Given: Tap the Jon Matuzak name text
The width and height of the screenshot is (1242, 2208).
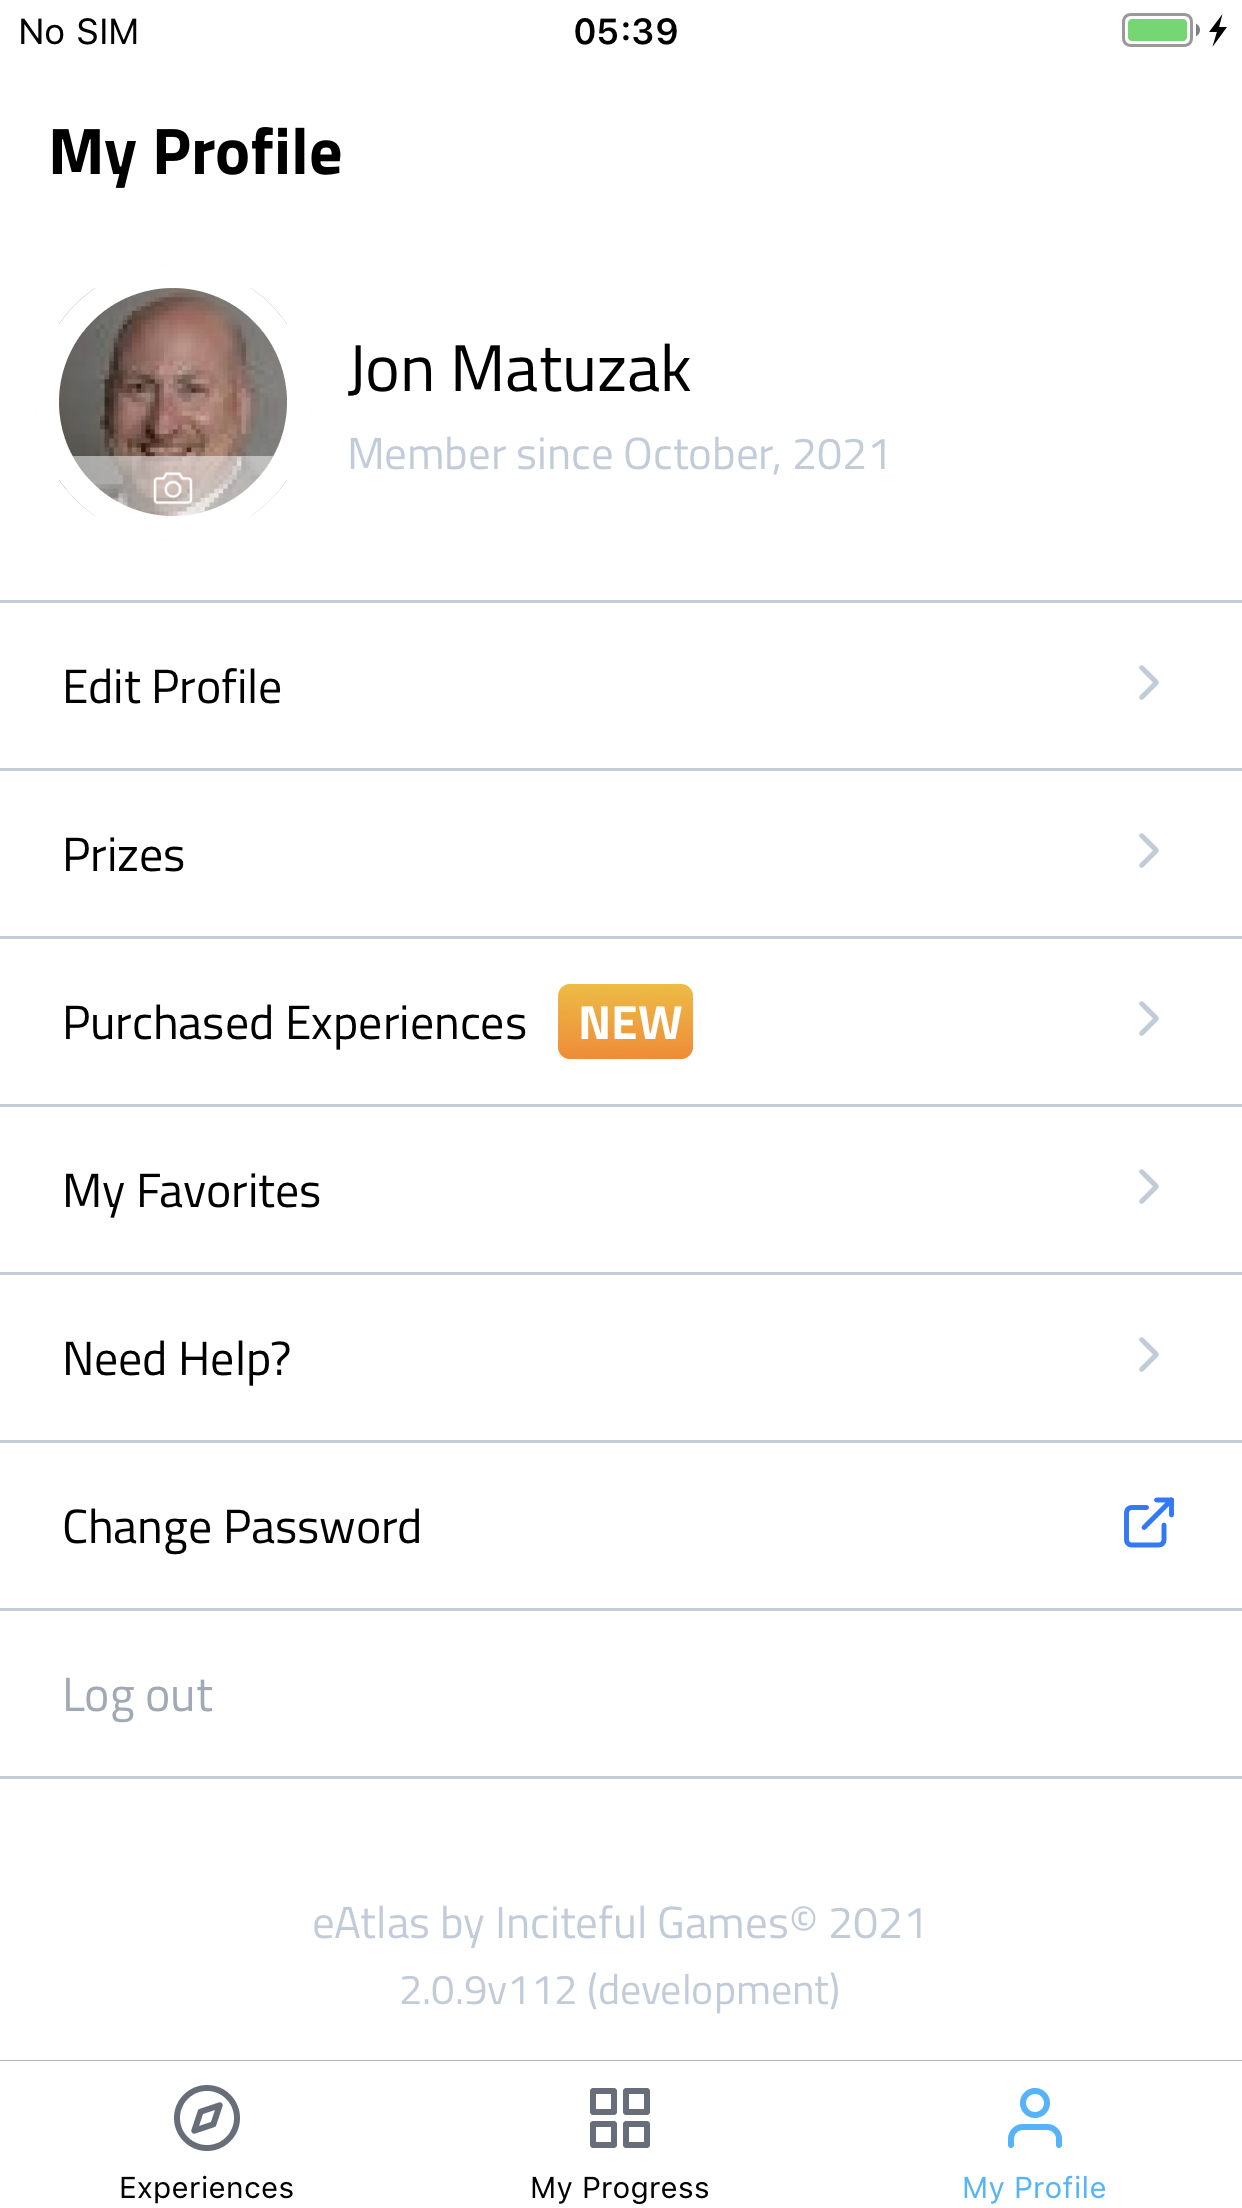Looking at the screenshot, I should [x=519, y=370].
